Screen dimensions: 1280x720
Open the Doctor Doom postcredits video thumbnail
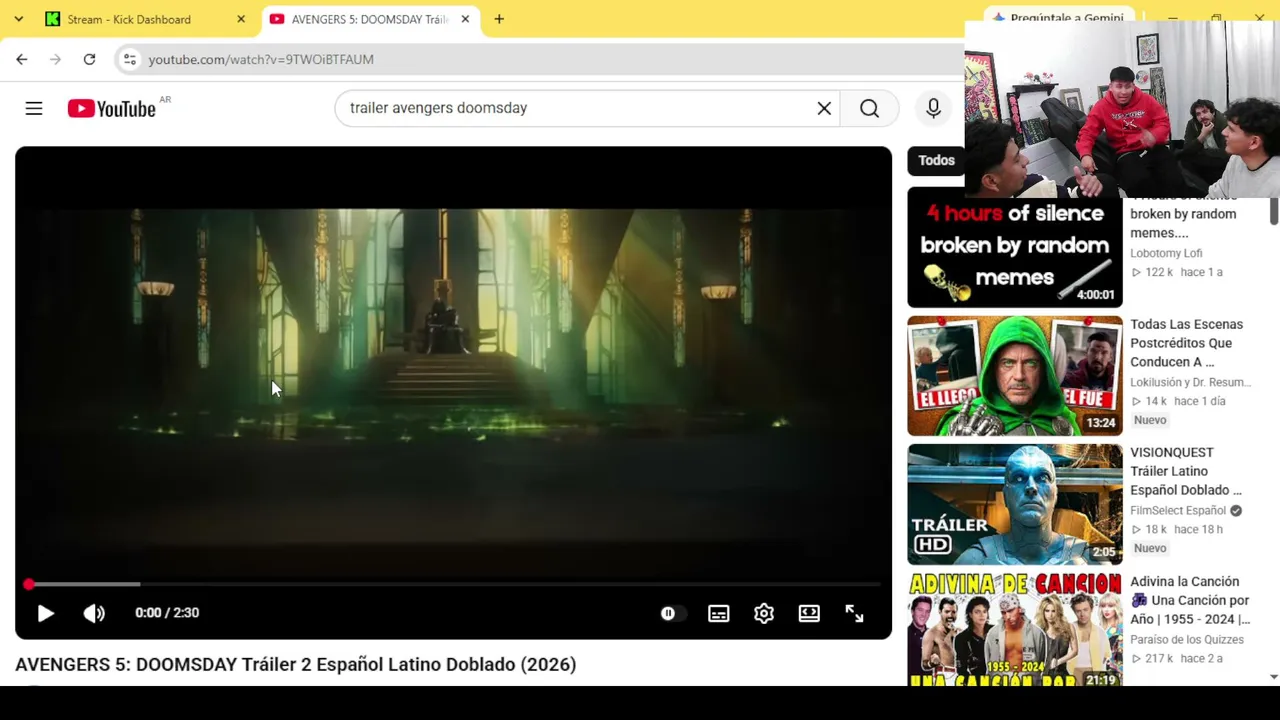(1015, 376)
